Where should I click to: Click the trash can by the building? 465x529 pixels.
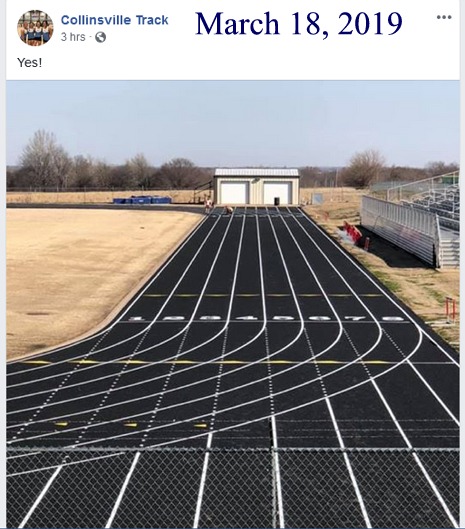(x=277, y=201)
